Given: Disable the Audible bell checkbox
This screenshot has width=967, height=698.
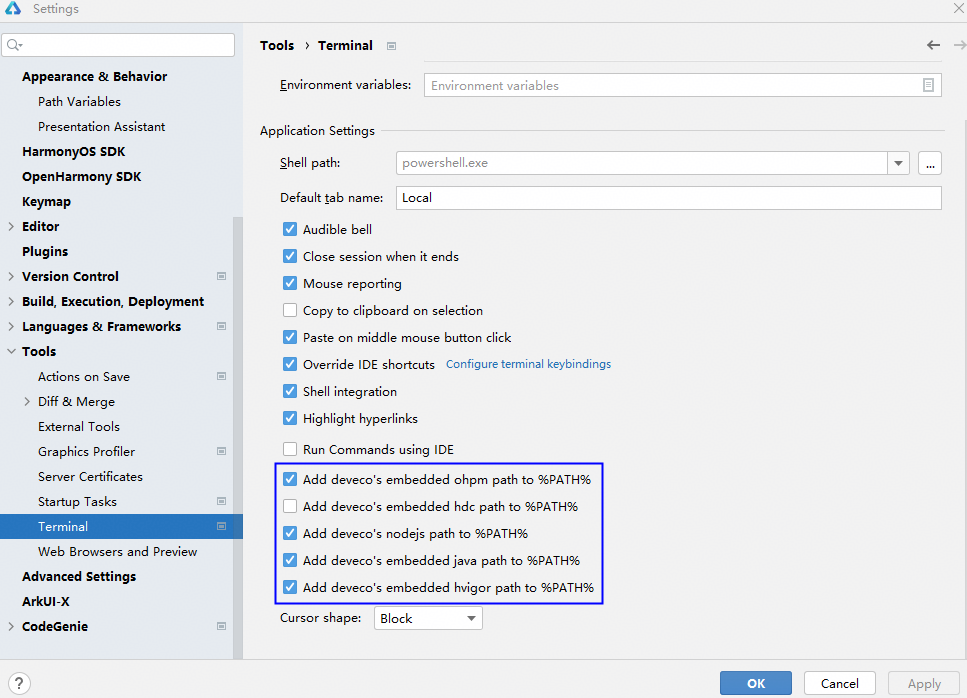Looking at the screenshot, I should point(290,230).
